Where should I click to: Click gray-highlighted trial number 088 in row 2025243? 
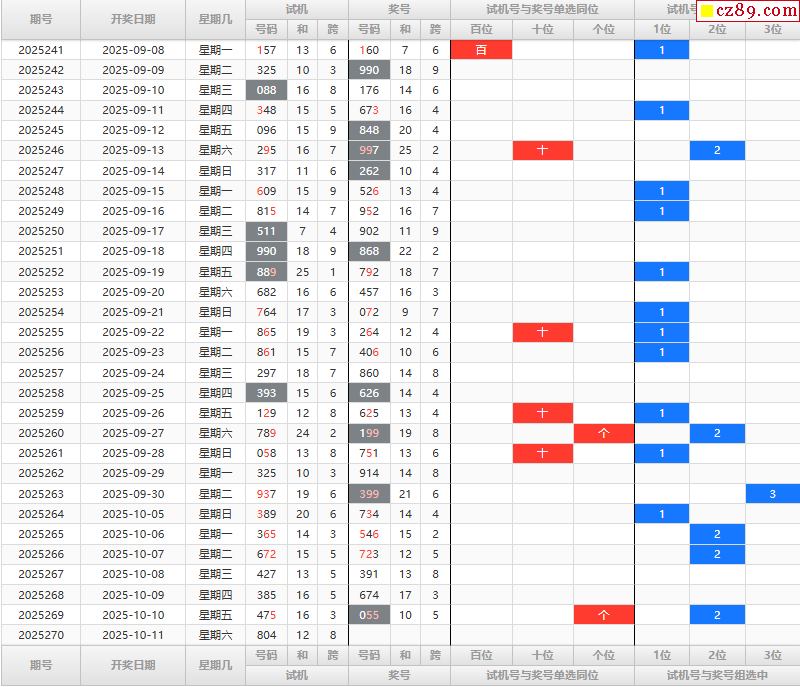(x=266, y=90)
